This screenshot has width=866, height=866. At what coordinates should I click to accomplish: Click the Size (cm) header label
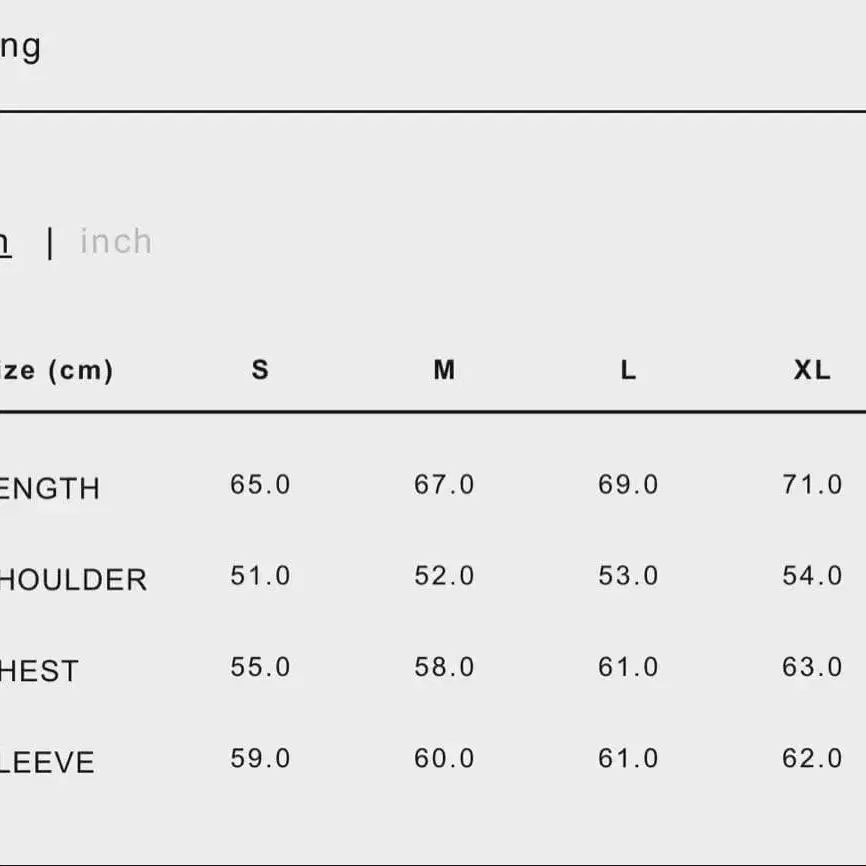click(x=55, y=370)
